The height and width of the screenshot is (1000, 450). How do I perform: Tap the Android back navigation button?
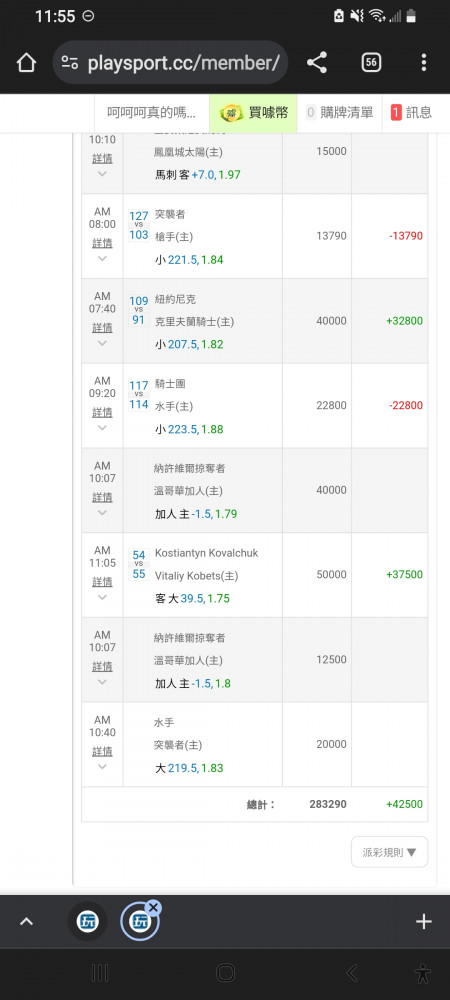click(x=351, y=973)
